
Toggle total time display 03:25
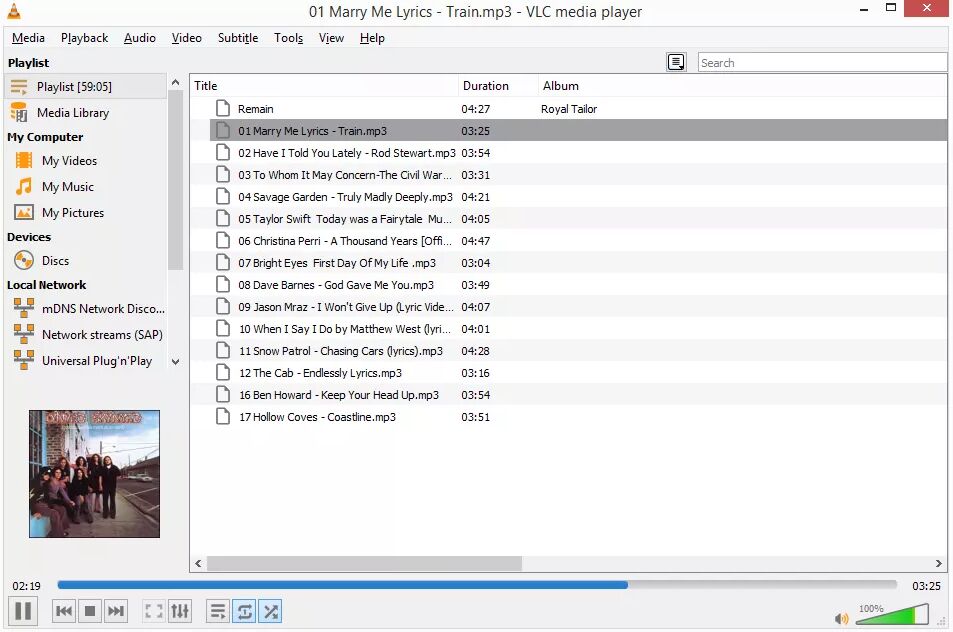tap(926, 586)
